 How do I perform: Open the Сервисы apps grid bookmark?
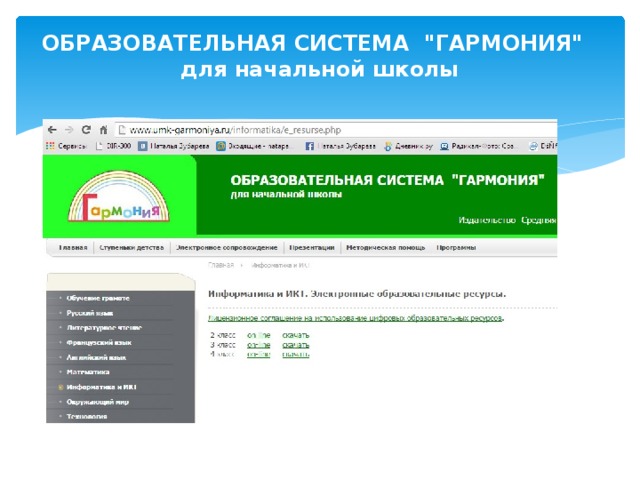click(67, 146)
